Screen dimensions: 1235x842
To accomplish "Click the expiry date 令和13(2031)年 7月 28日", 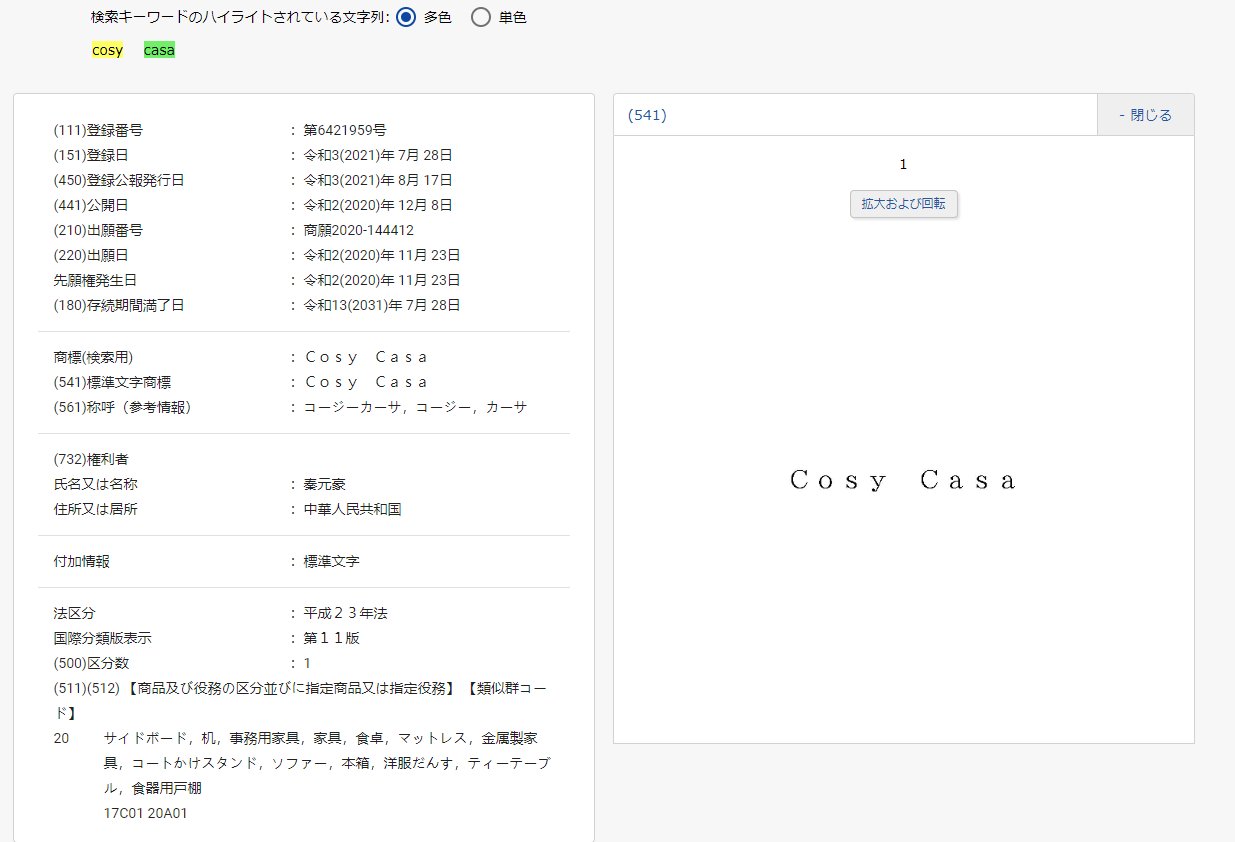I will coord(382,305).
